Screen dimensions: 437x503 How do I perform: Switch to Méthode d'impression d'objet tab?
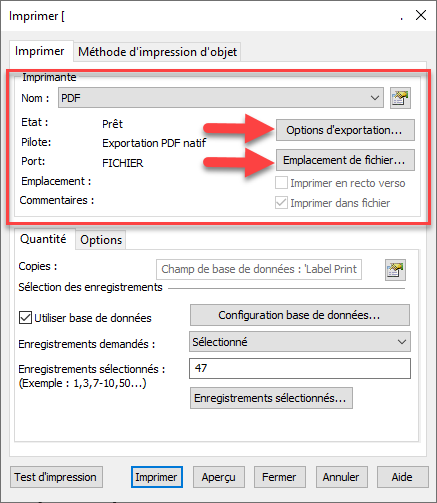pyautogui.click(x=157, y=52)
